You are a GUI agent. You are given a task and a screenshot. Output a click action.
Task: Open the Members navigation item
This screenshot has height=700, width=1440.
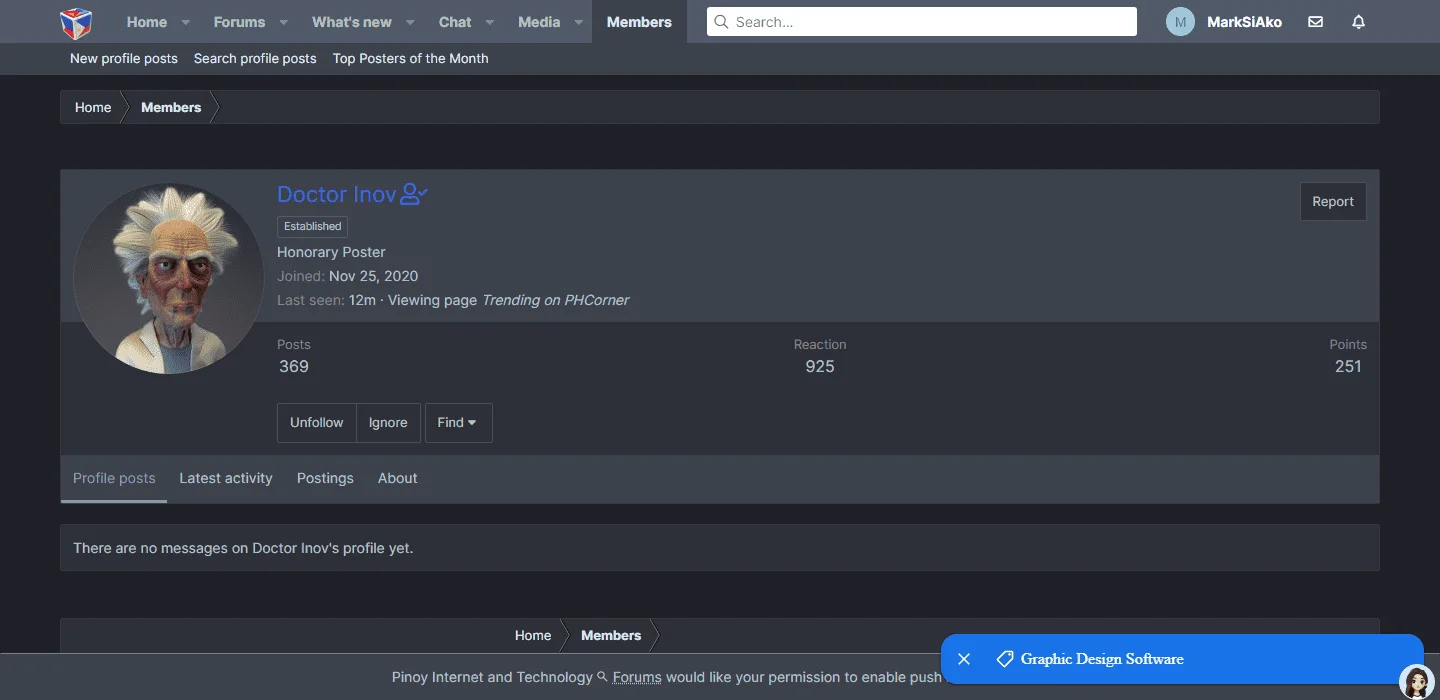tap(639, 22)
